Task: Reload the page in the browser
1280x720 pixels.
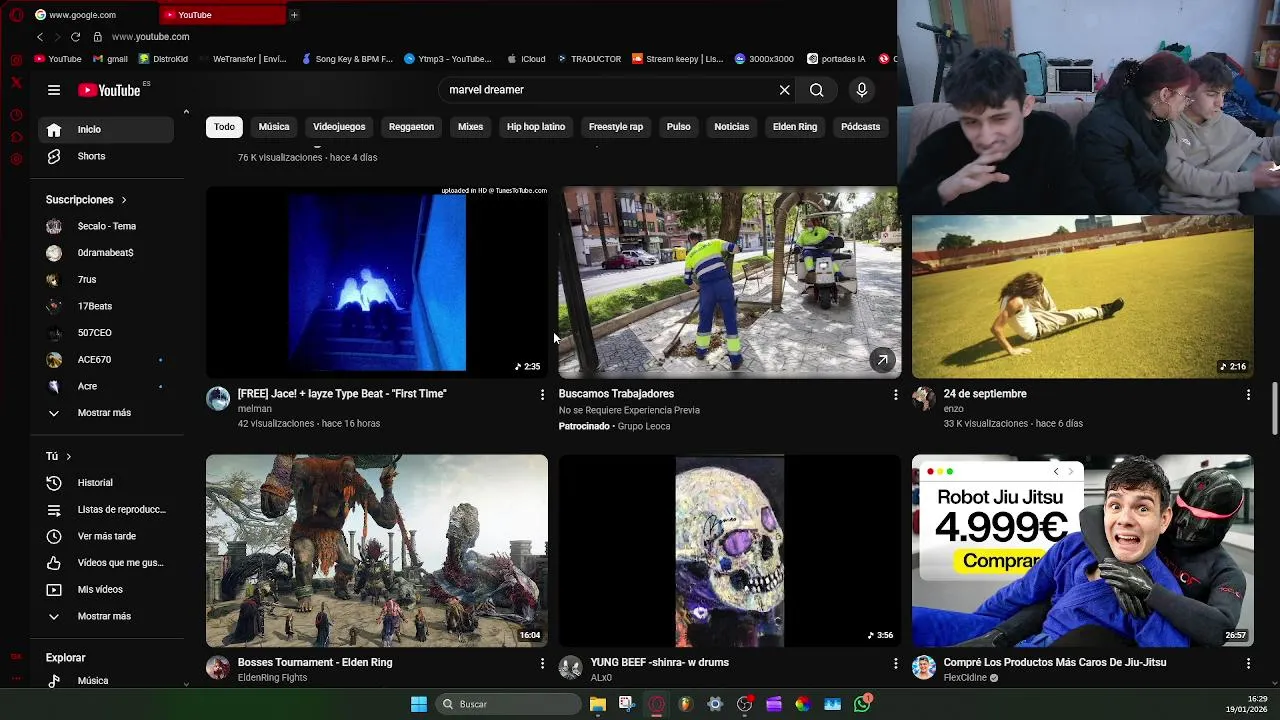Action: pos(75,37)
